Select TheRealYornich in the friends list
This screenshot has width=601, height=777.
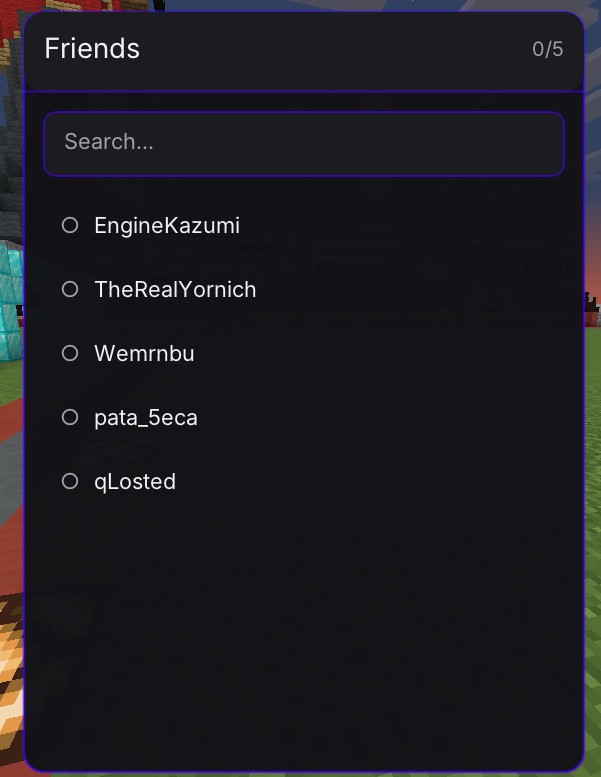point(175,290)
